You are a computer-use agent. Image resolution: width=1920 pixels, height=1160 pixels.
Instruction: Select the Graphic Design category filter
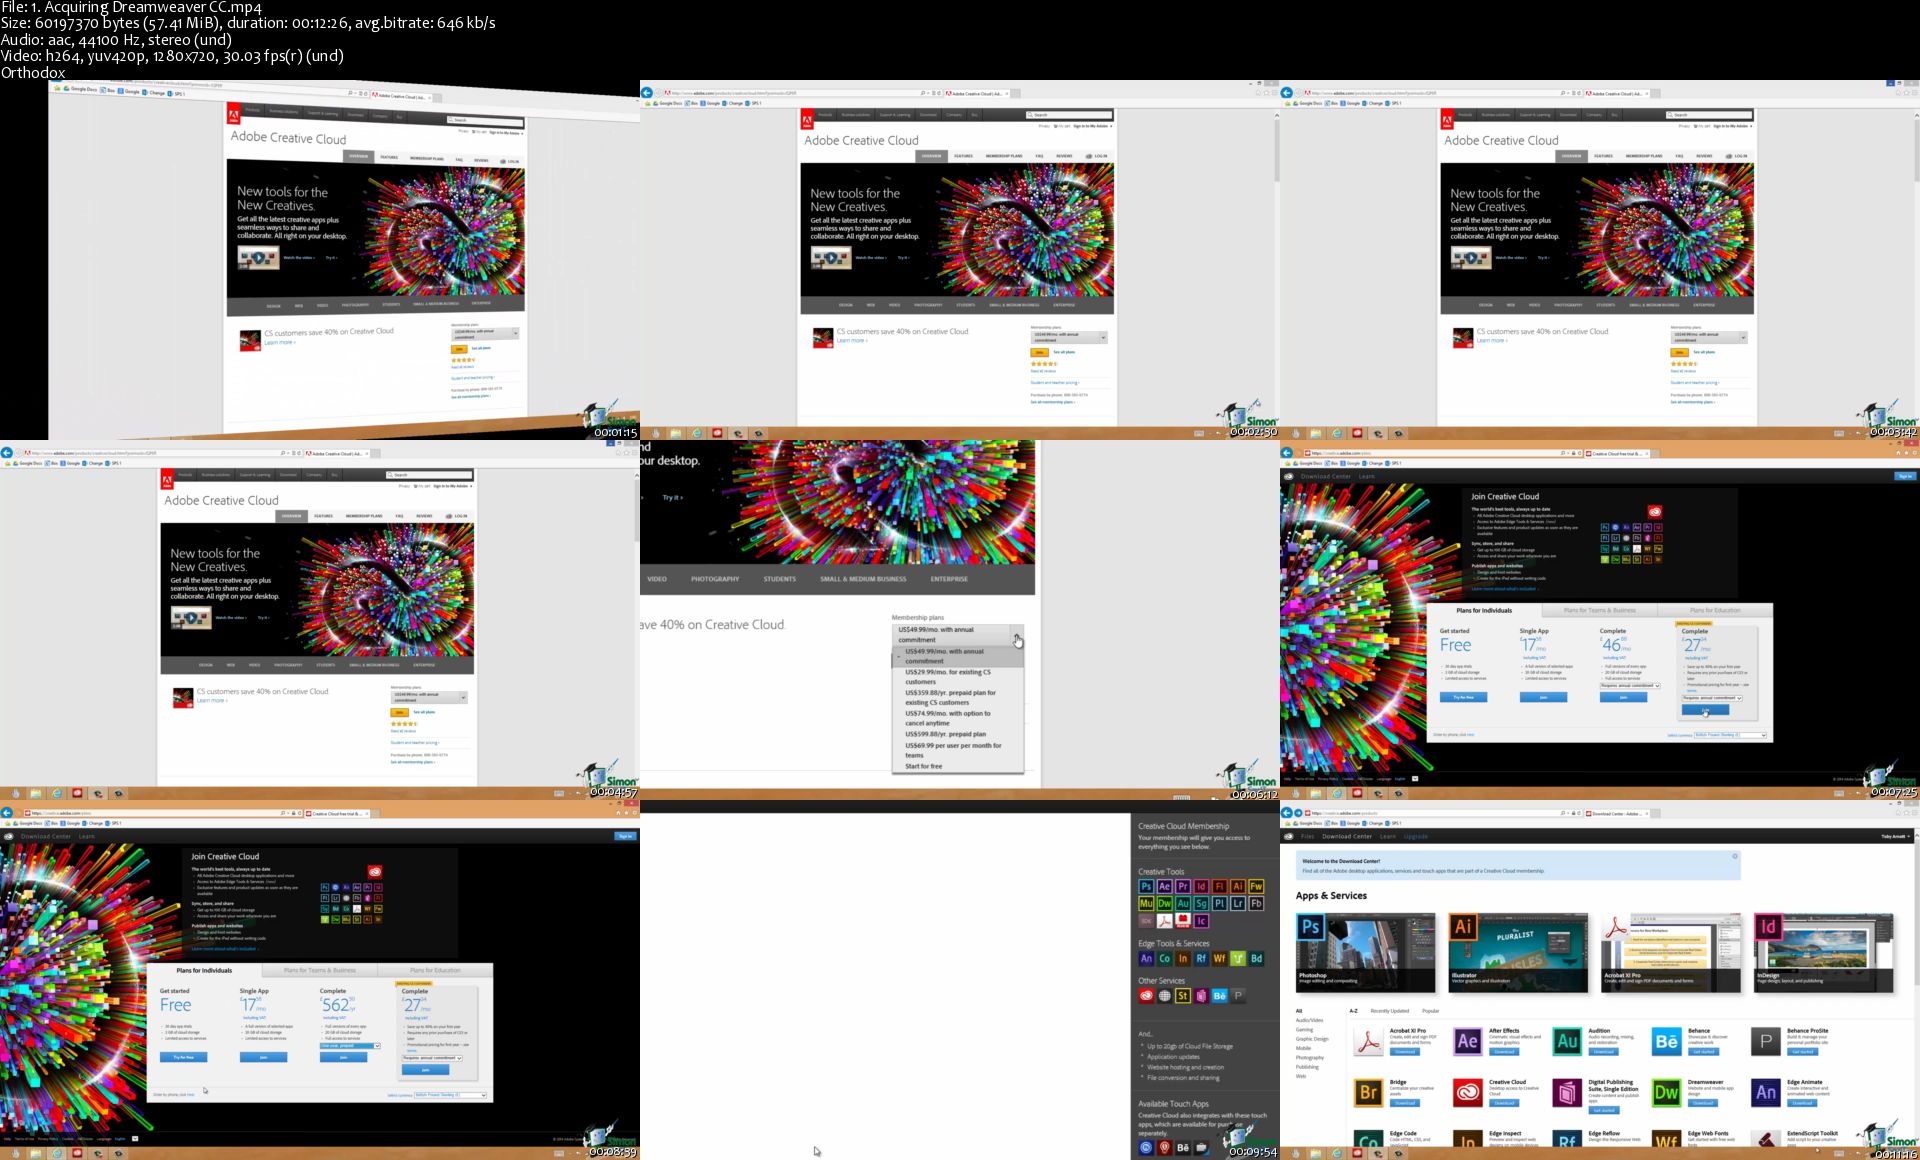(x=1312, y=1039)
